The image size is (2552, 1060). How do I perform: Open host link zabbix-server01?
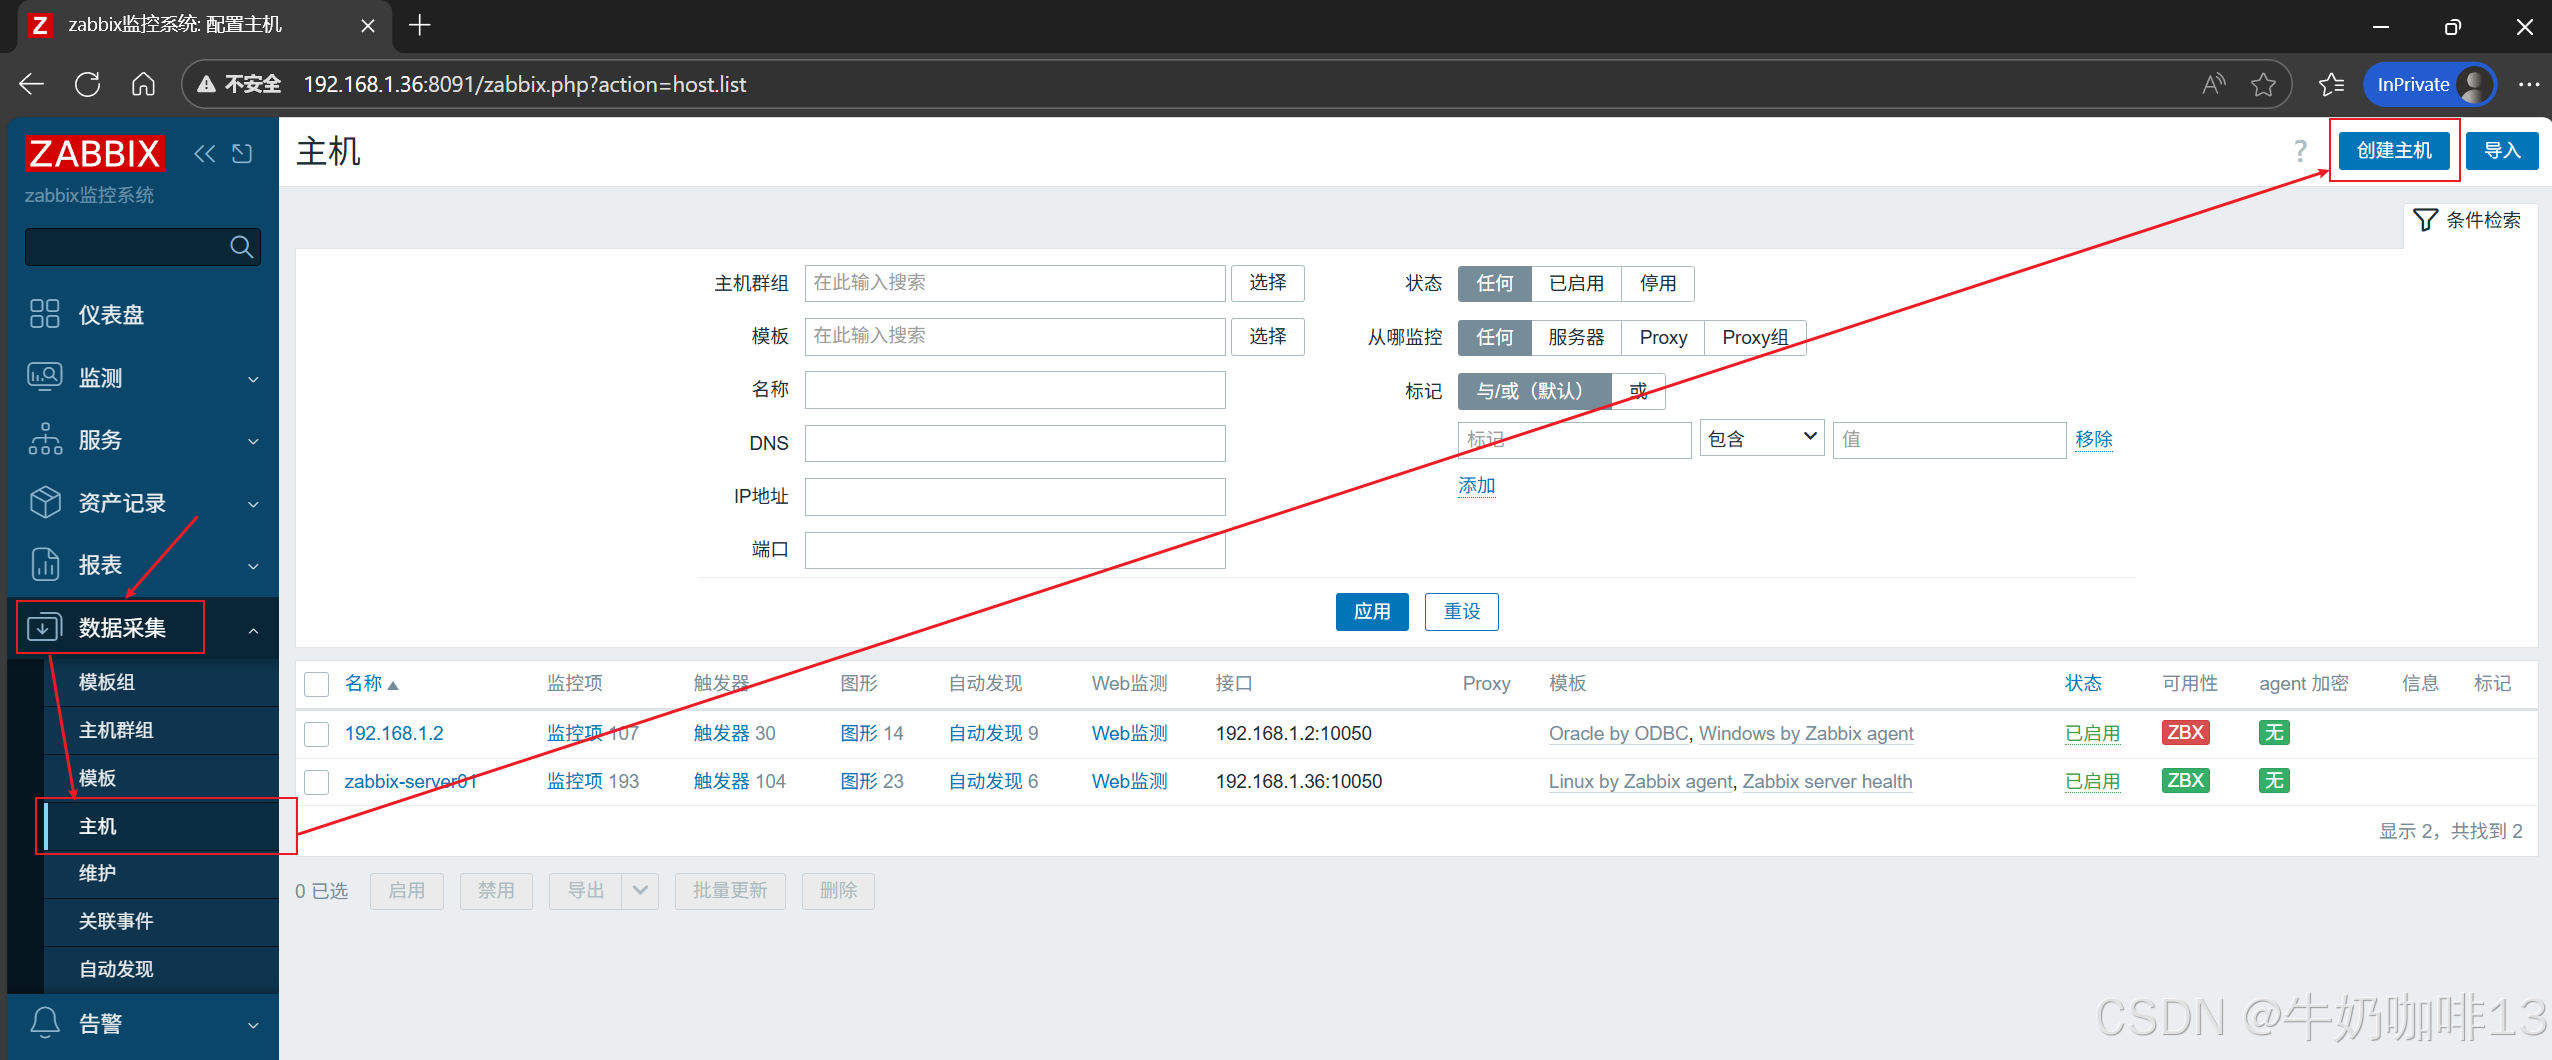coord(410,782)
